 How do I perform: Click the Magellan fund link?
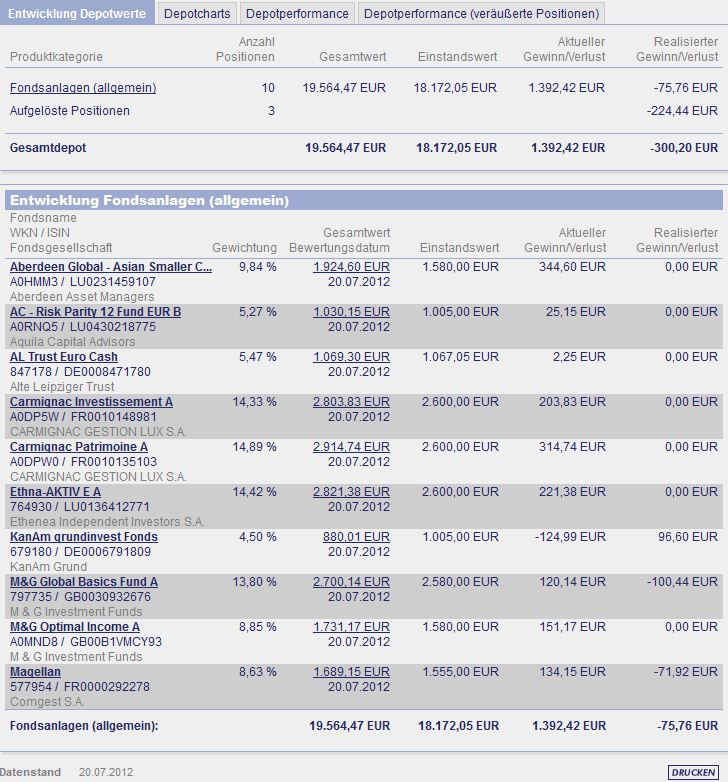pyautogui.click(x=35, y=671)
